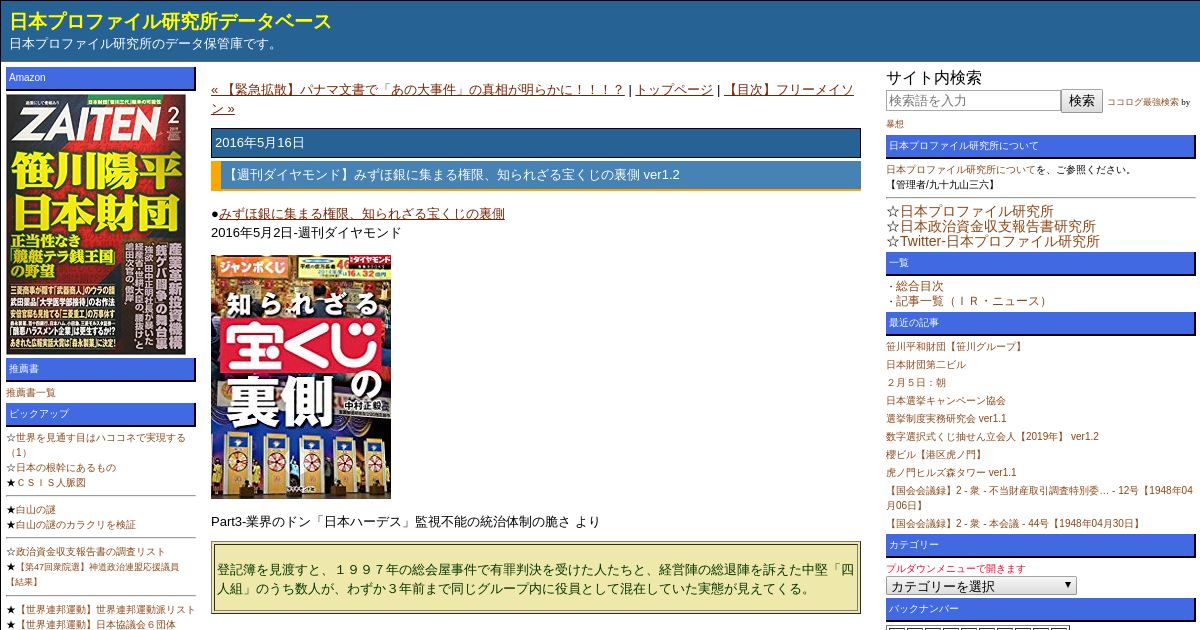Open the 総合目次 link
Viewport: 1200px width, 630px height.
pos(919,286)
